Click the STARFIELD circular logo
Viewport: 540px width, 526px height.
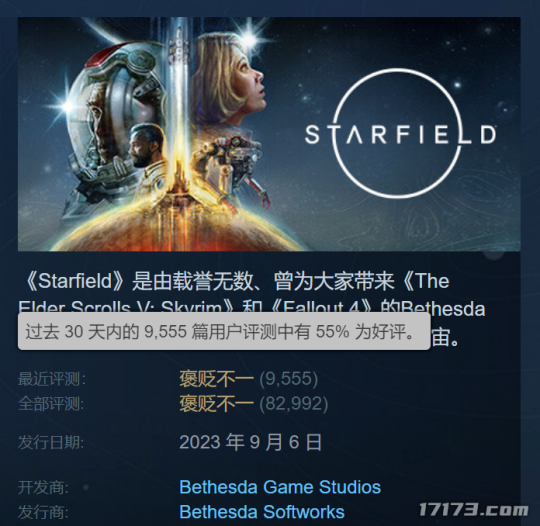pos(400,133)
